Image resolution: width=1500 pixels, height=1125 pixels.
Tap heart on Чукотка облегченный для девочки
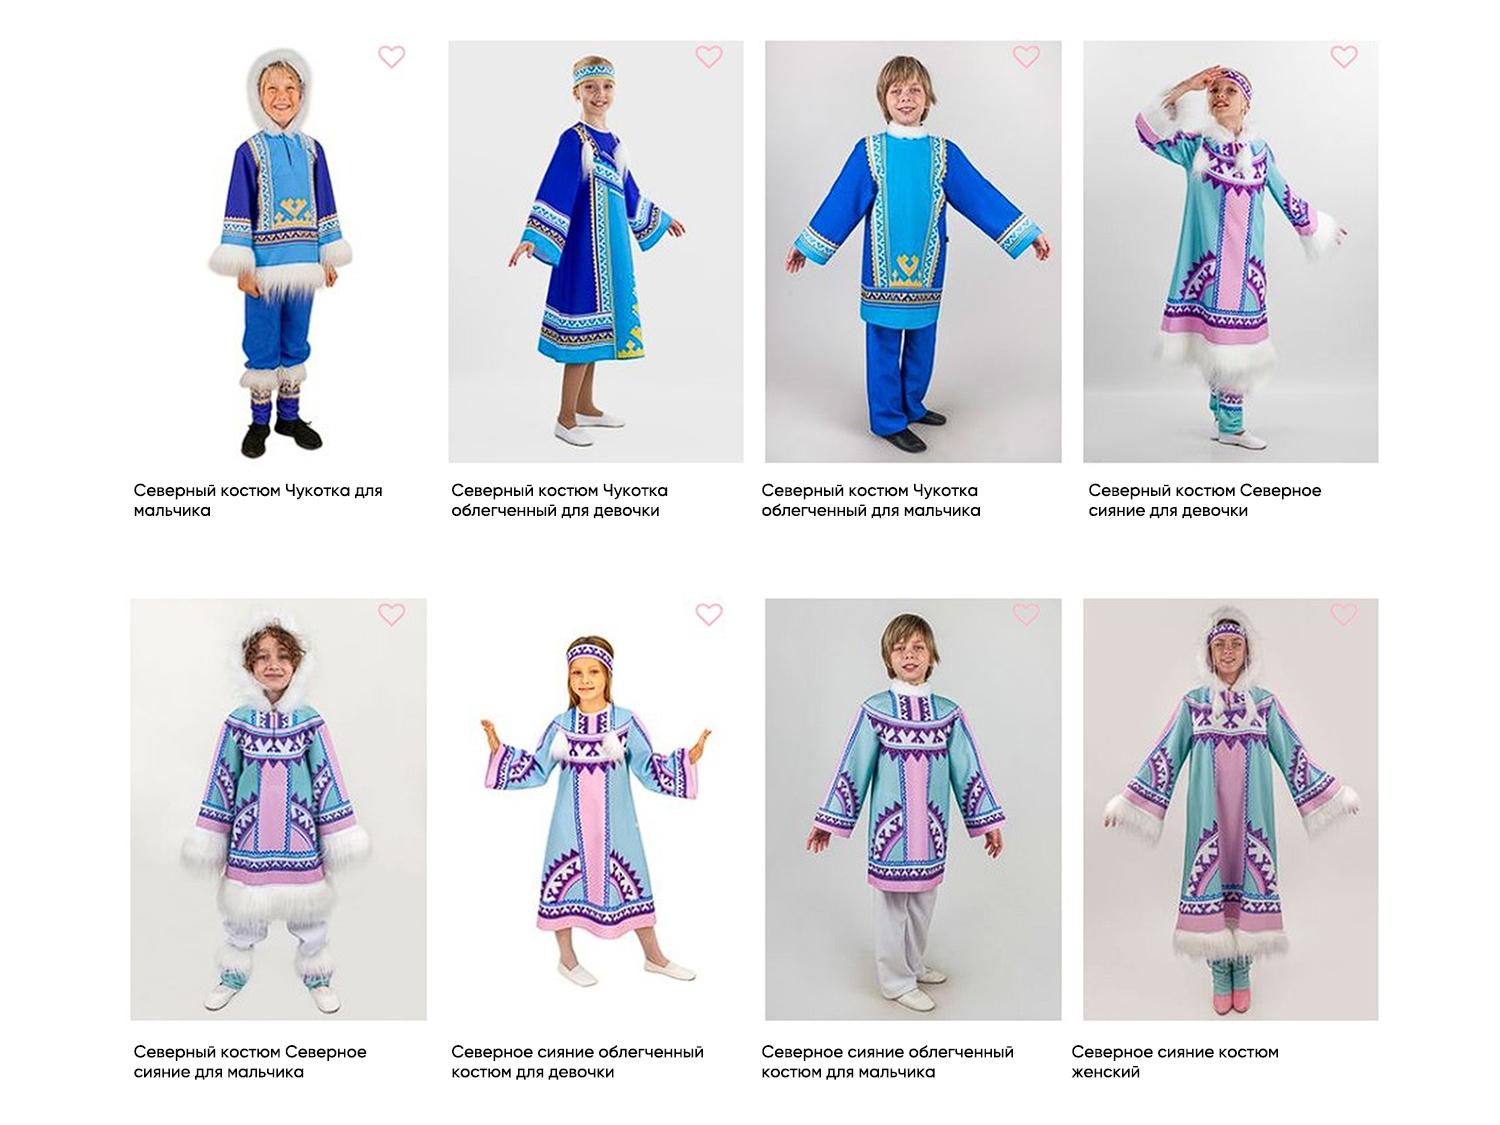709,57
